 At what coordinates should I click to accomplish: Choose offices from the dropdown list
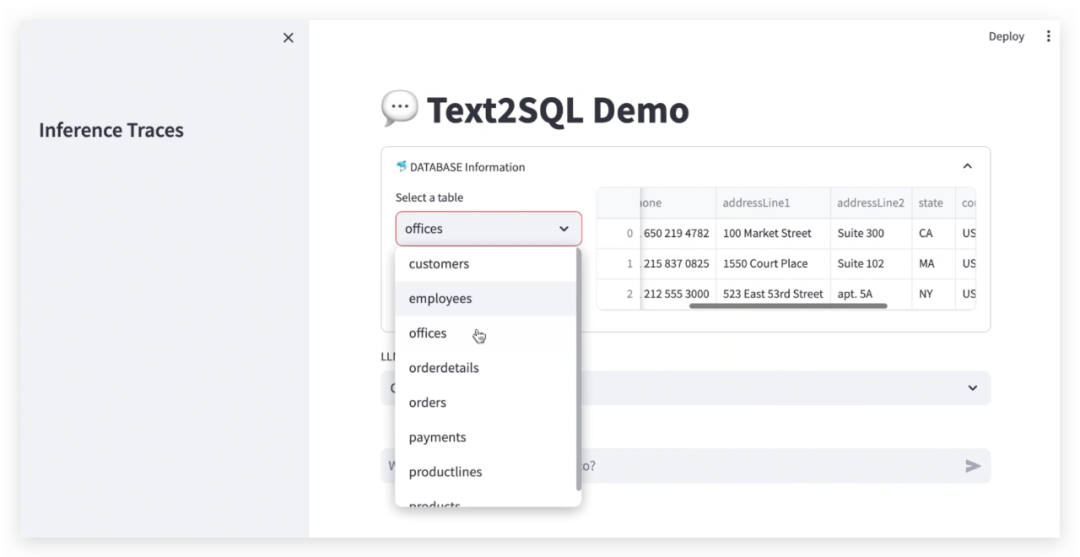pos(486,333)
